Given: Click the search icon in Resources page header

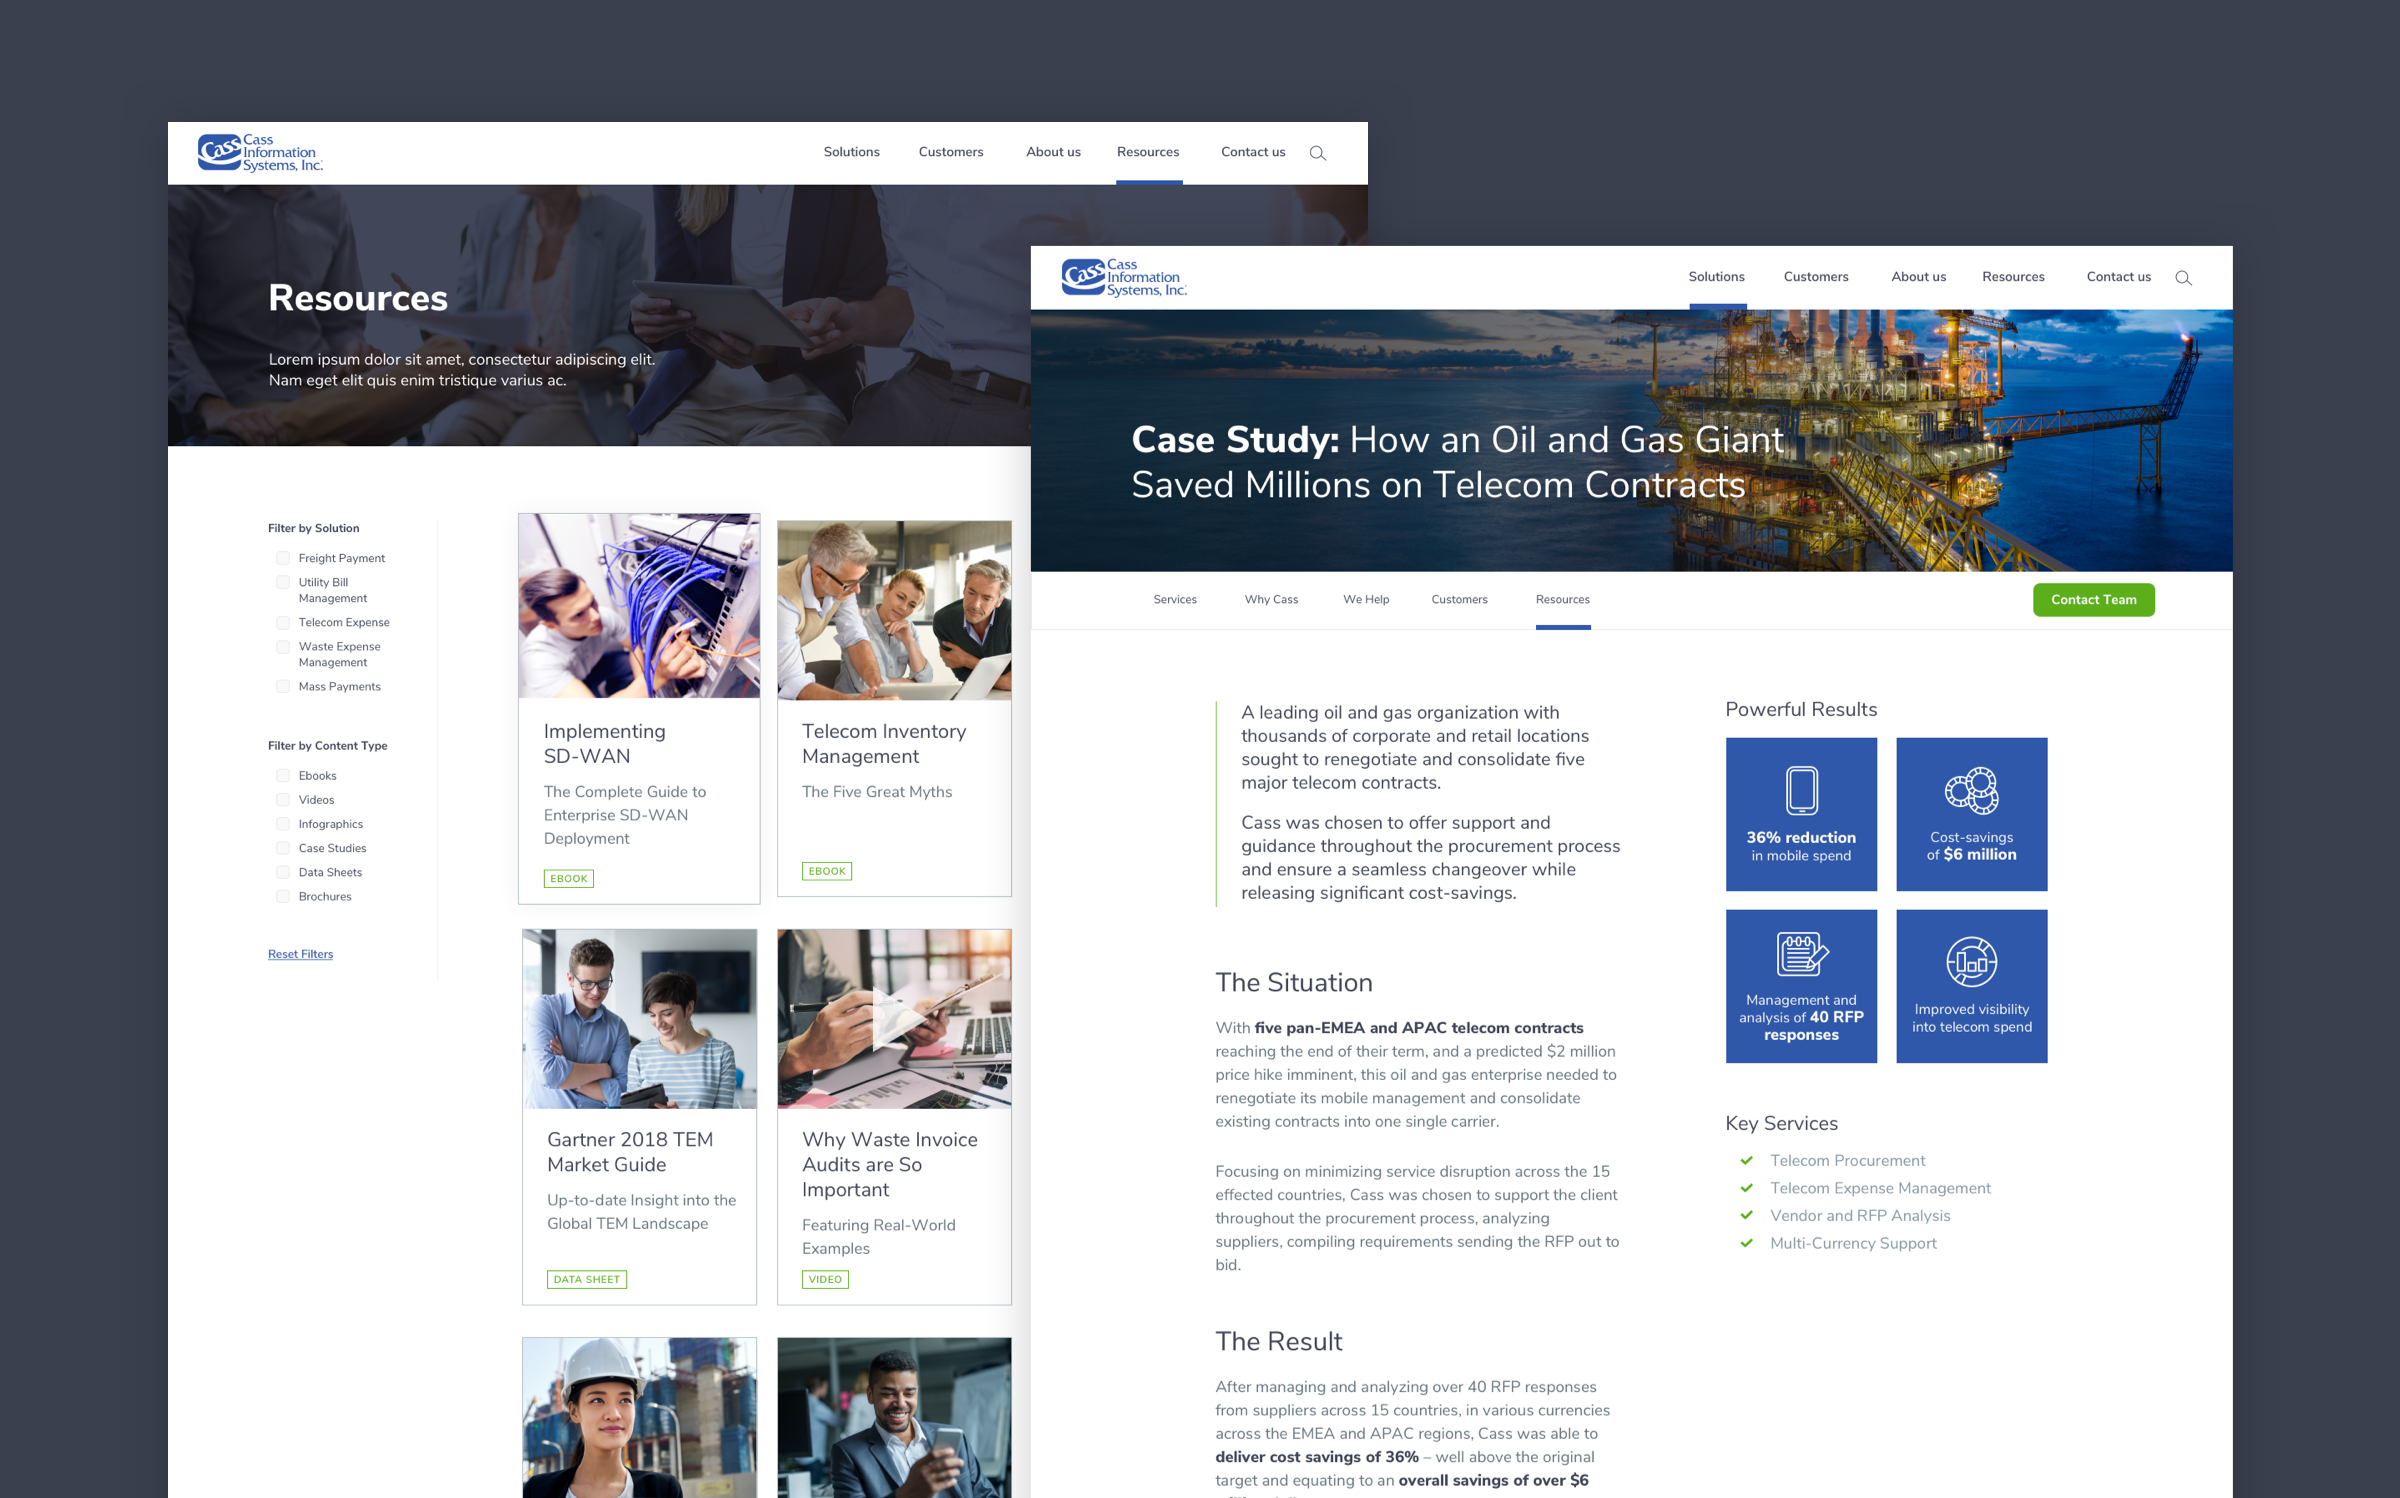Looking at the screenshot, I should point(1317,153).
